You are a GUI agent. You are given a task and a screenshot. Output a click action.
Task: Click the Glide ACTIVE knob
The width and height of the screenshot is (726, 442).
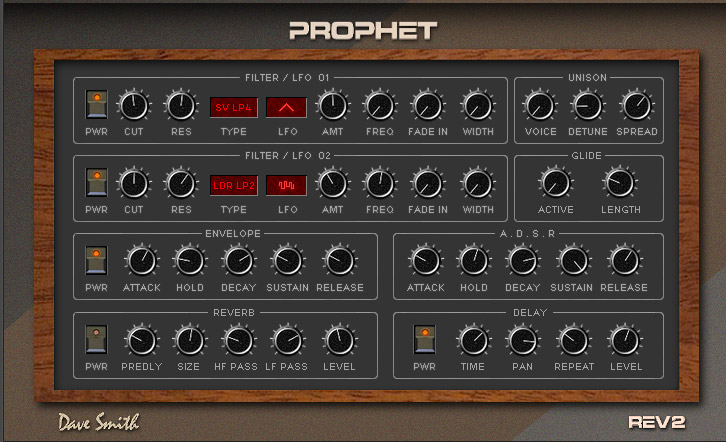tap(555, 183)
